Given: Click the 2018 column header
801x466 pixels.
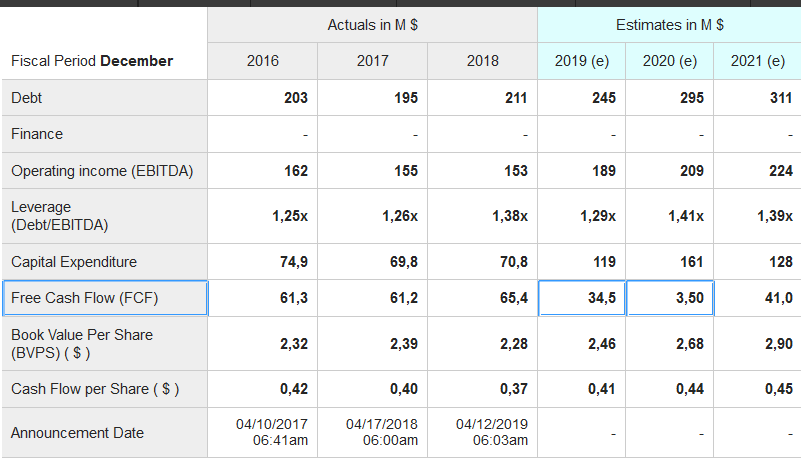Looking at the screenshot, I should pyautogui.click(x=482, y=61).
